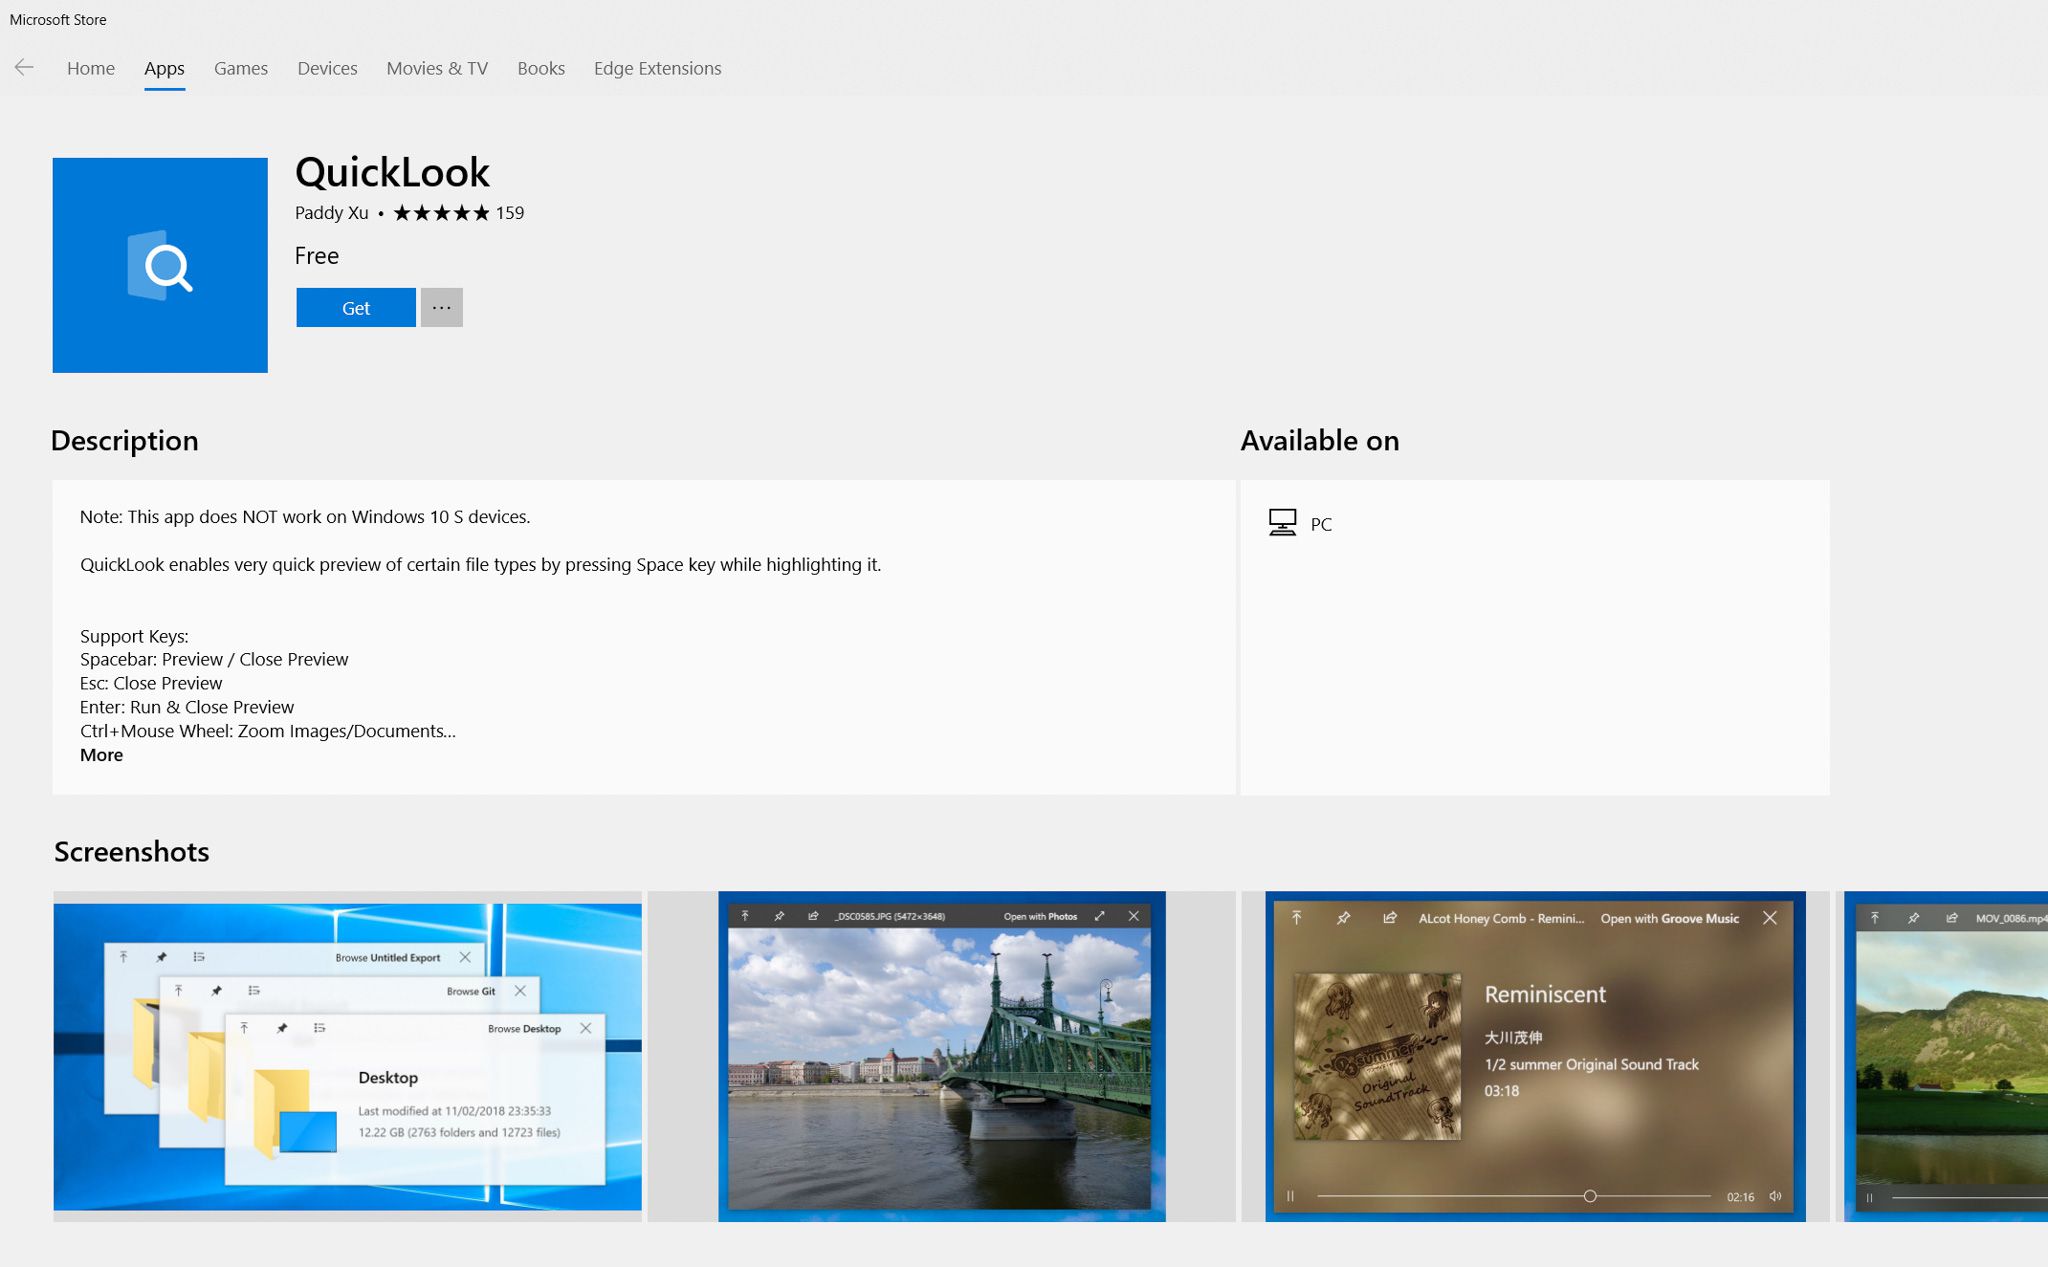The height and width of the screenshot is (1267, 2048).
Task: Click fullscreen expand icon in photo screenshot
Action: click(x=1100, y=916)
